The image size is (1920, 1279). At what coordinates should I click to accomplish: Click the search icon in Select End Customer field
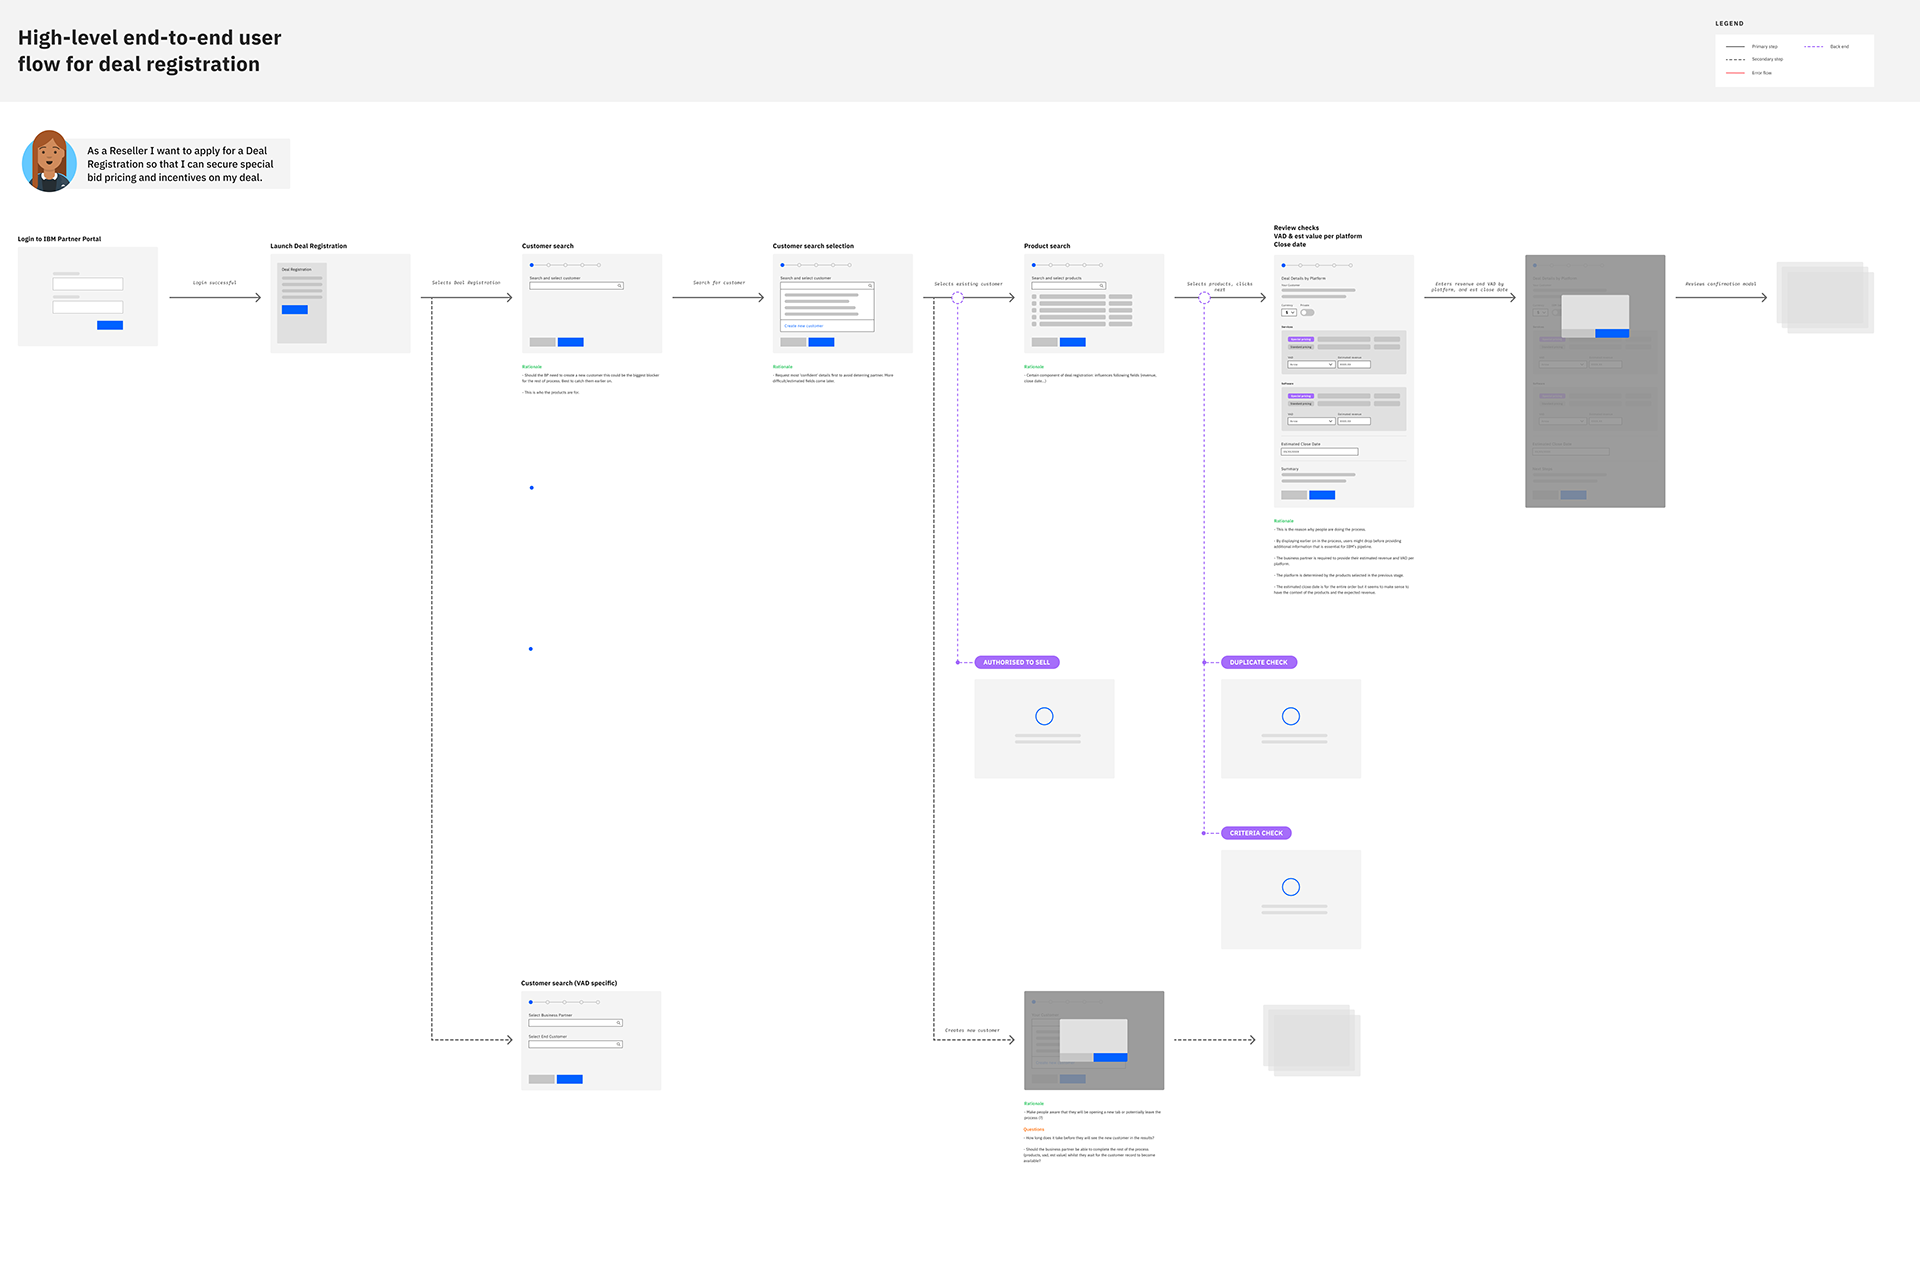(x=619, y=1043)
